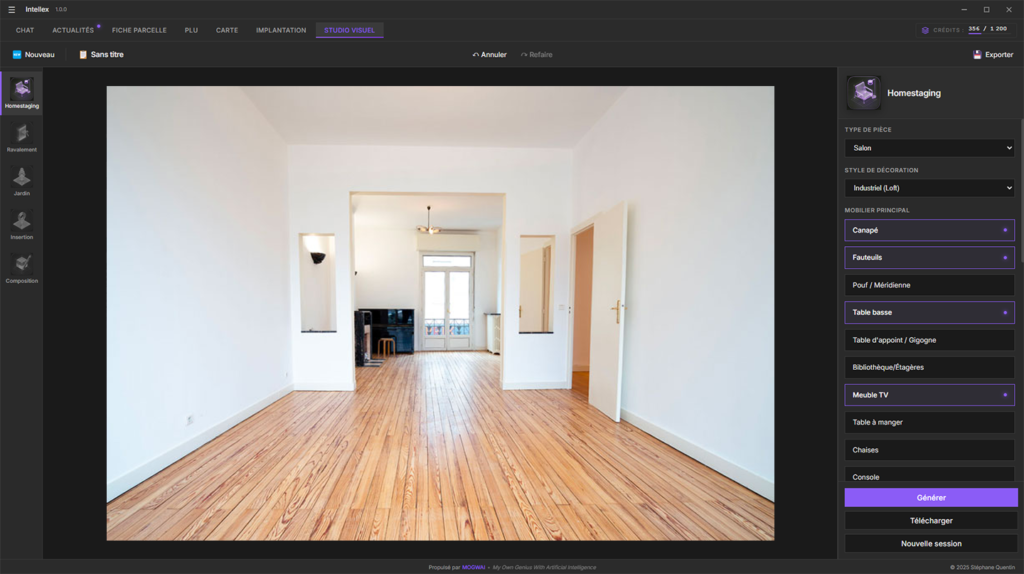Screen dimensions: 1024x574
Task: Open the Composition tool
Action: (x=22, y=269)
